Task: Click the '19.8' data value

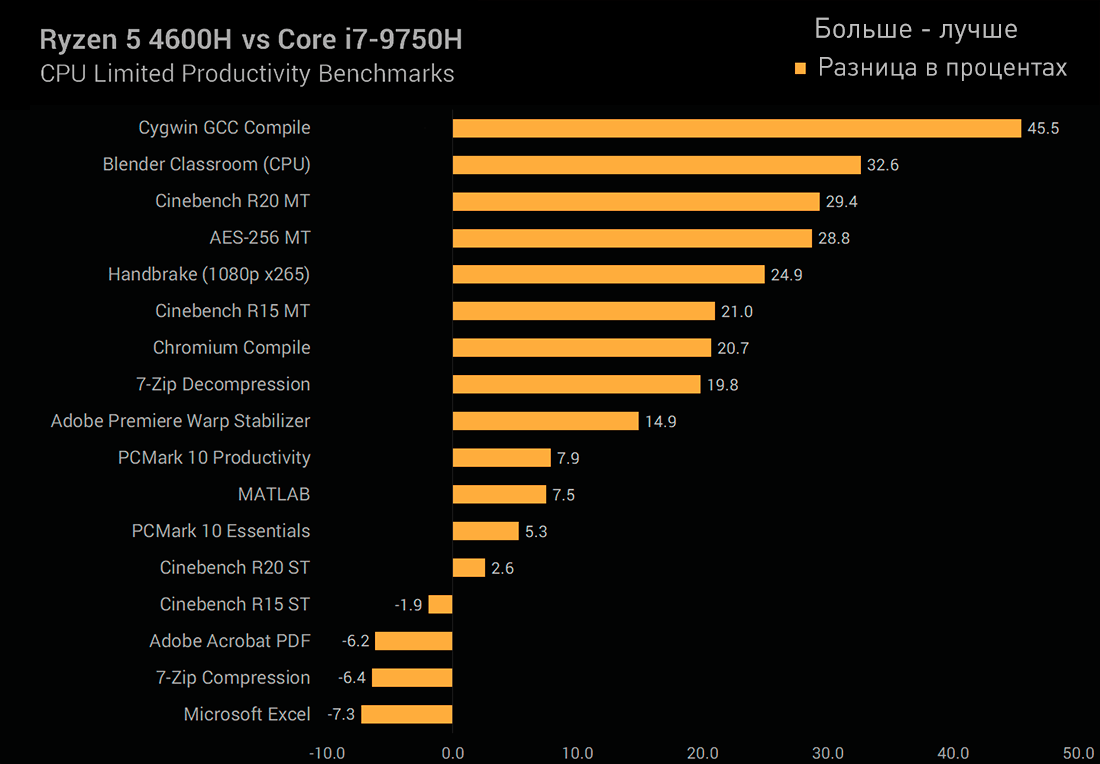Action: pos(723,385)
